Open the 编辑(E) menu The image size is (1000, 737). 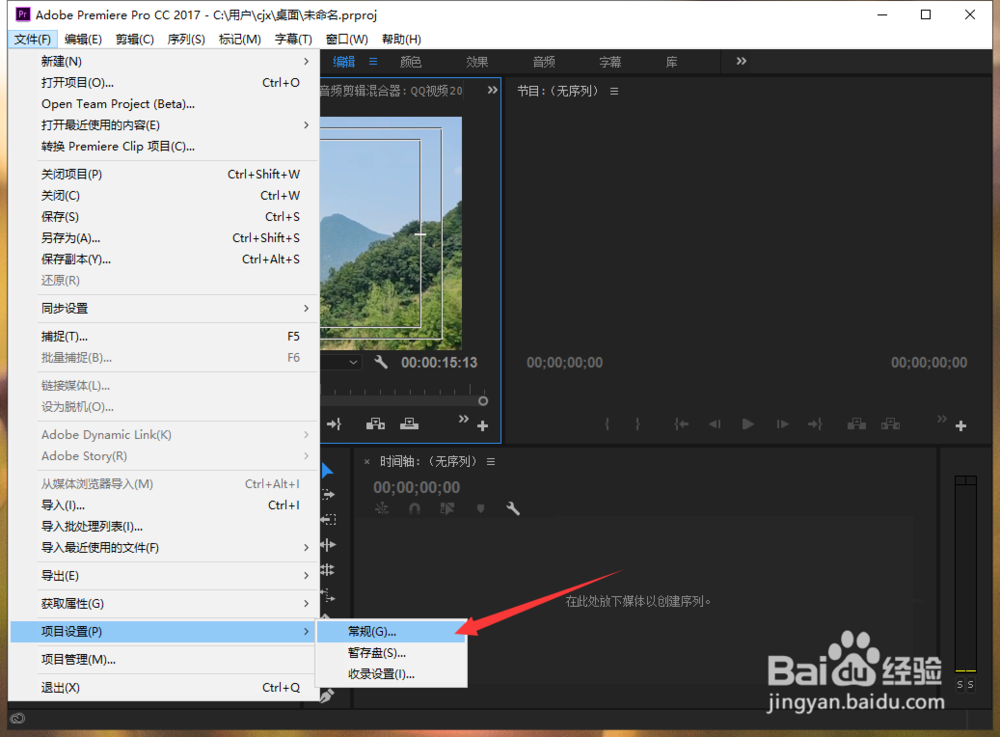tap(83, 40)
